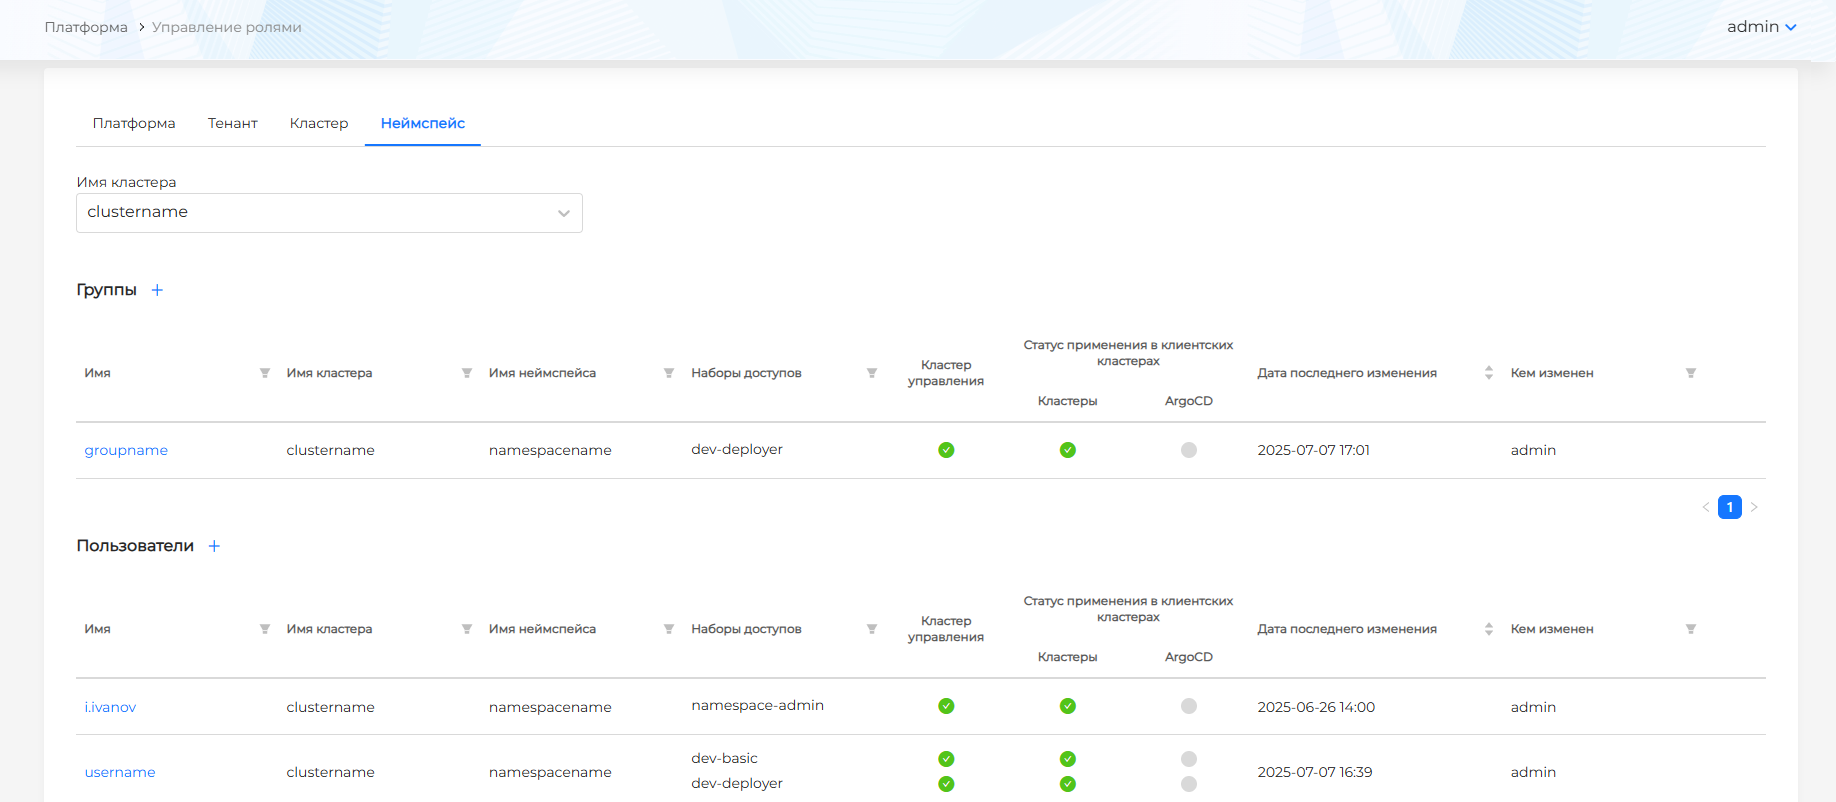This screenshot has height=802, width=1836.
Task: Open Имя неймспейса filter in Группы table
Action: [669, 373]
